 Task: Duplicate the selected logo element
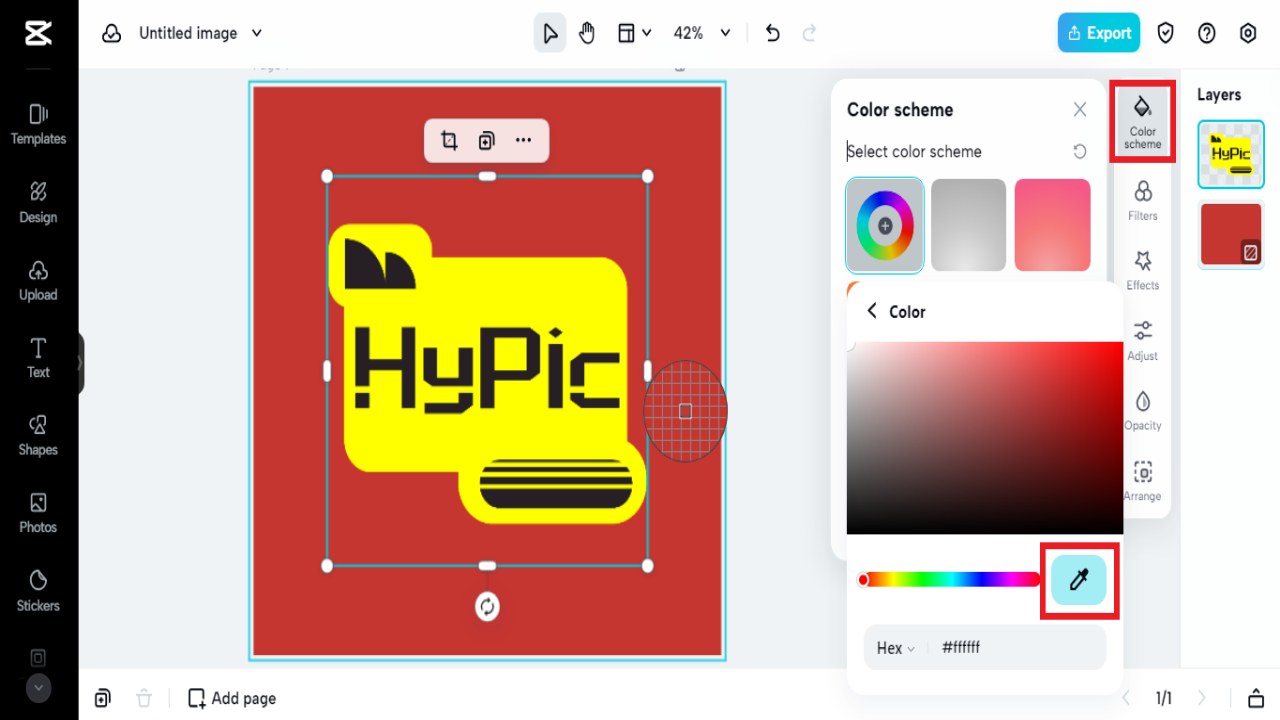click(x=486, y=140)
